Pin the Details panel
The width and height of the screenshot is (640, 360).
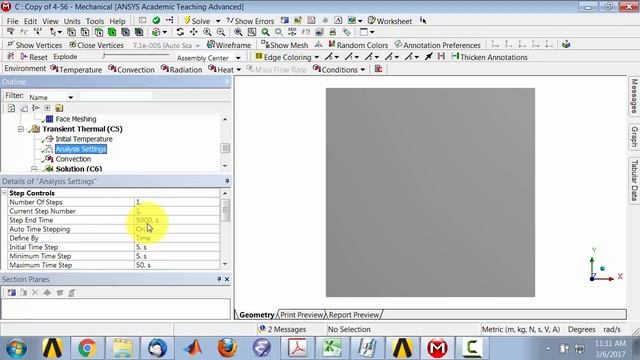[x=227, y=181]
